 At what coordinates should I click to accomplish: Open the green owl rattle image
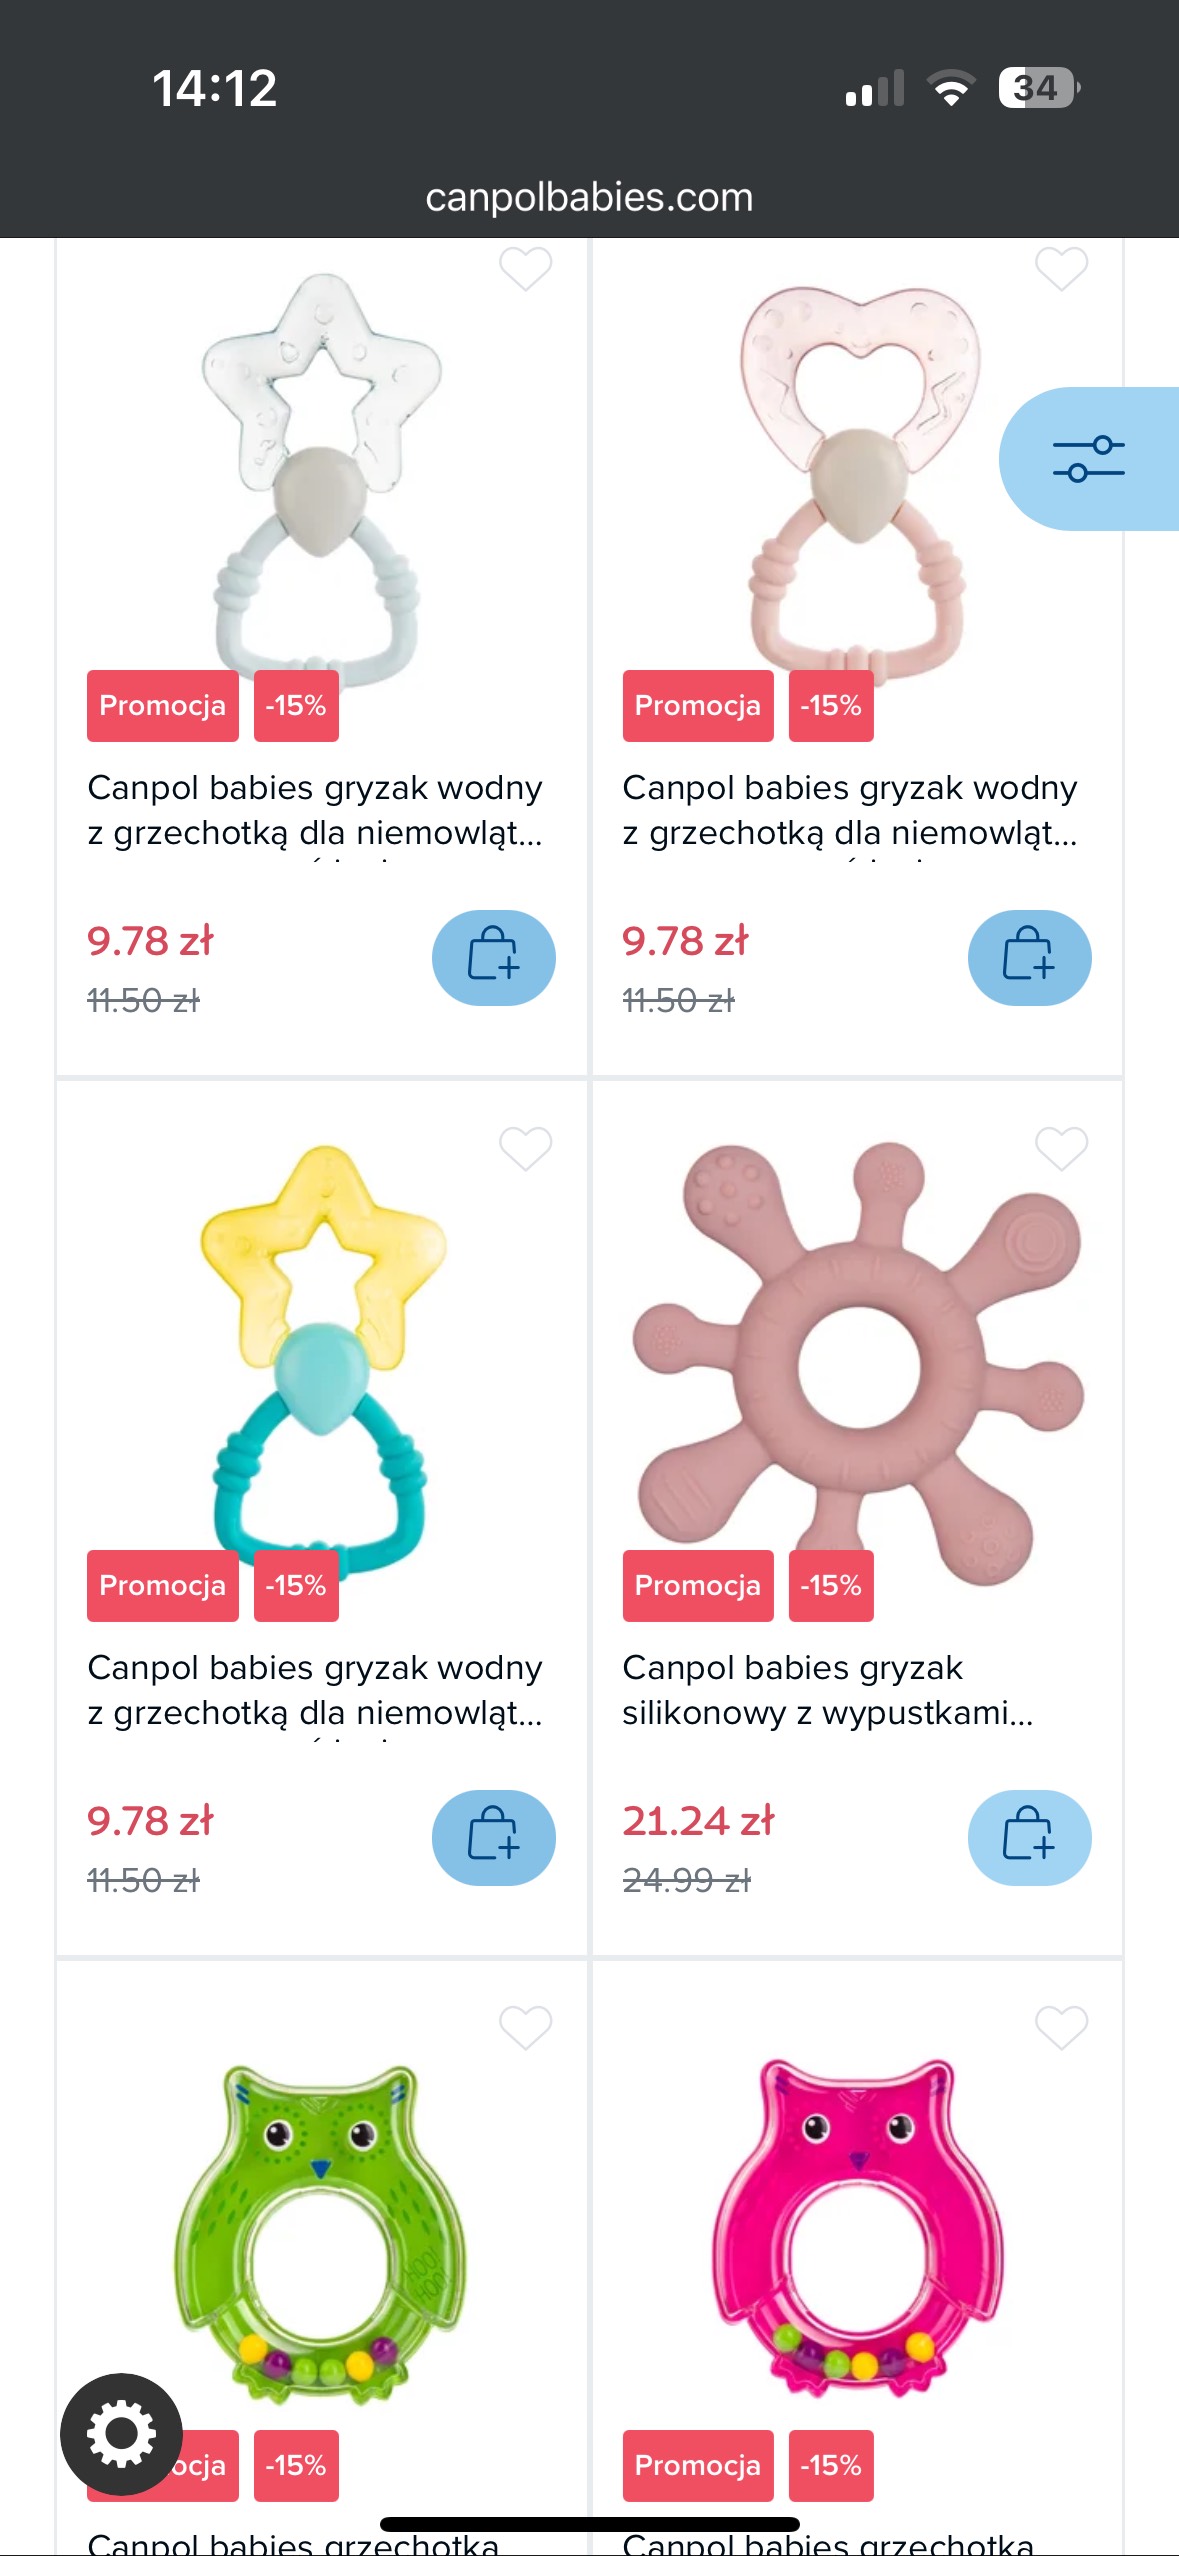[x=320, y=2230]
